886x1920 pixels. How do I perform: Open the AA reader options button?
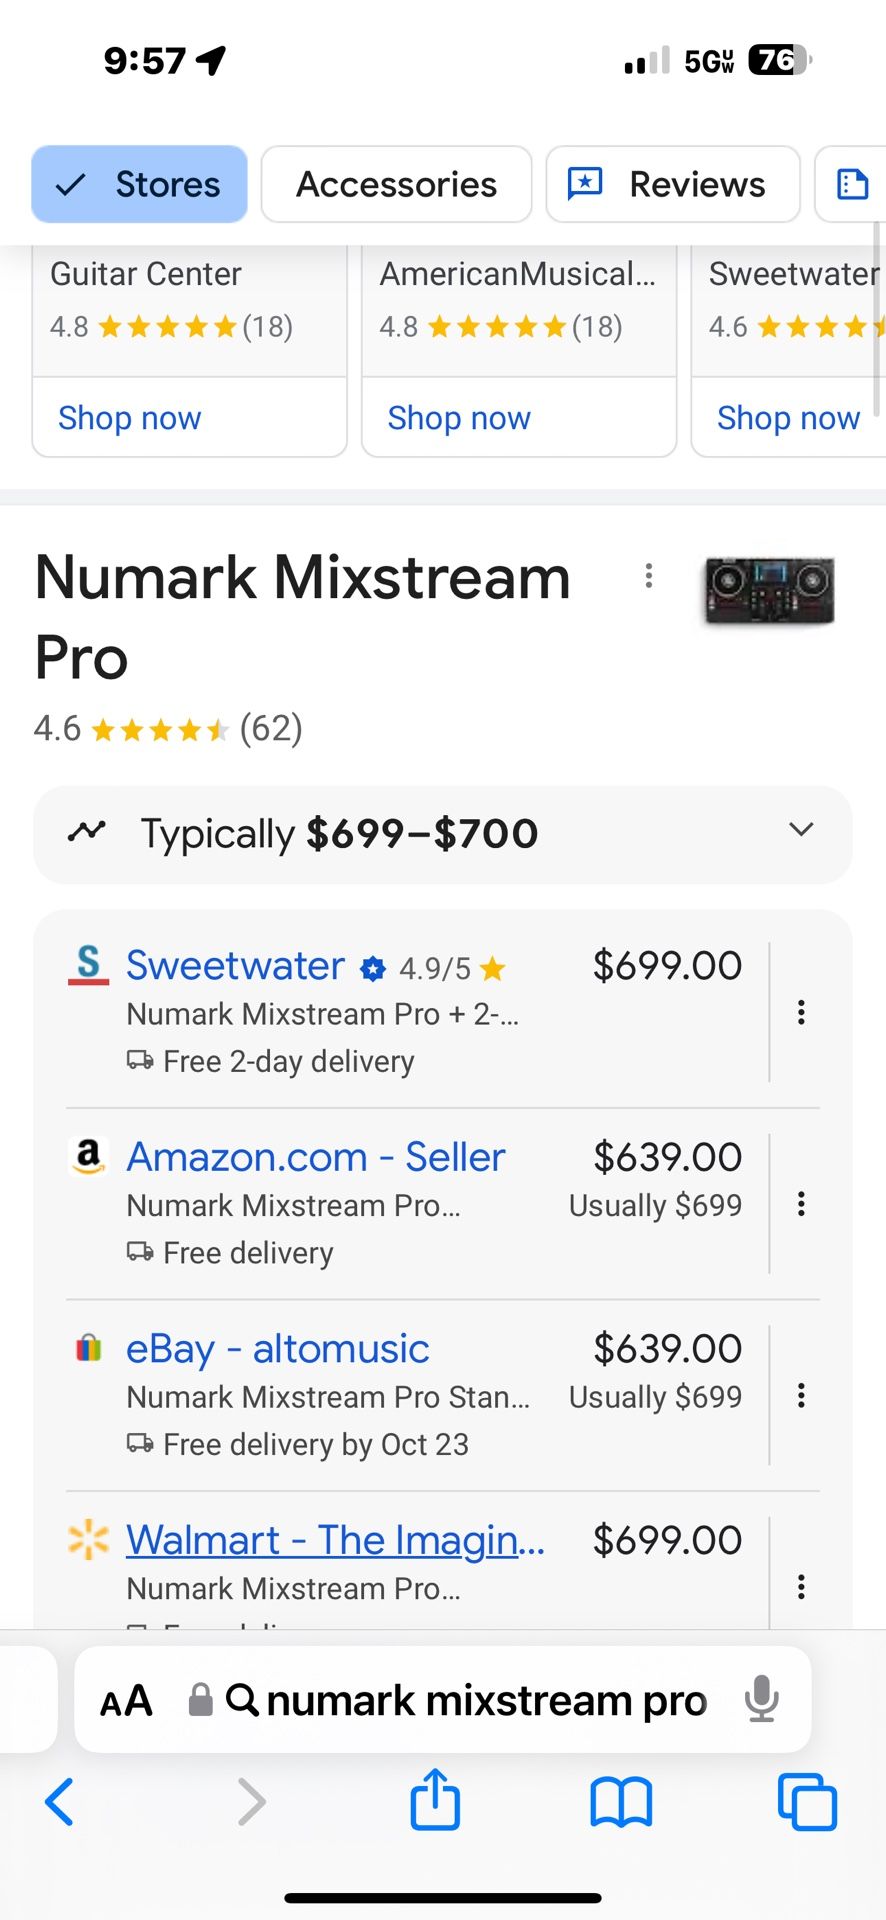(126, 1700)
